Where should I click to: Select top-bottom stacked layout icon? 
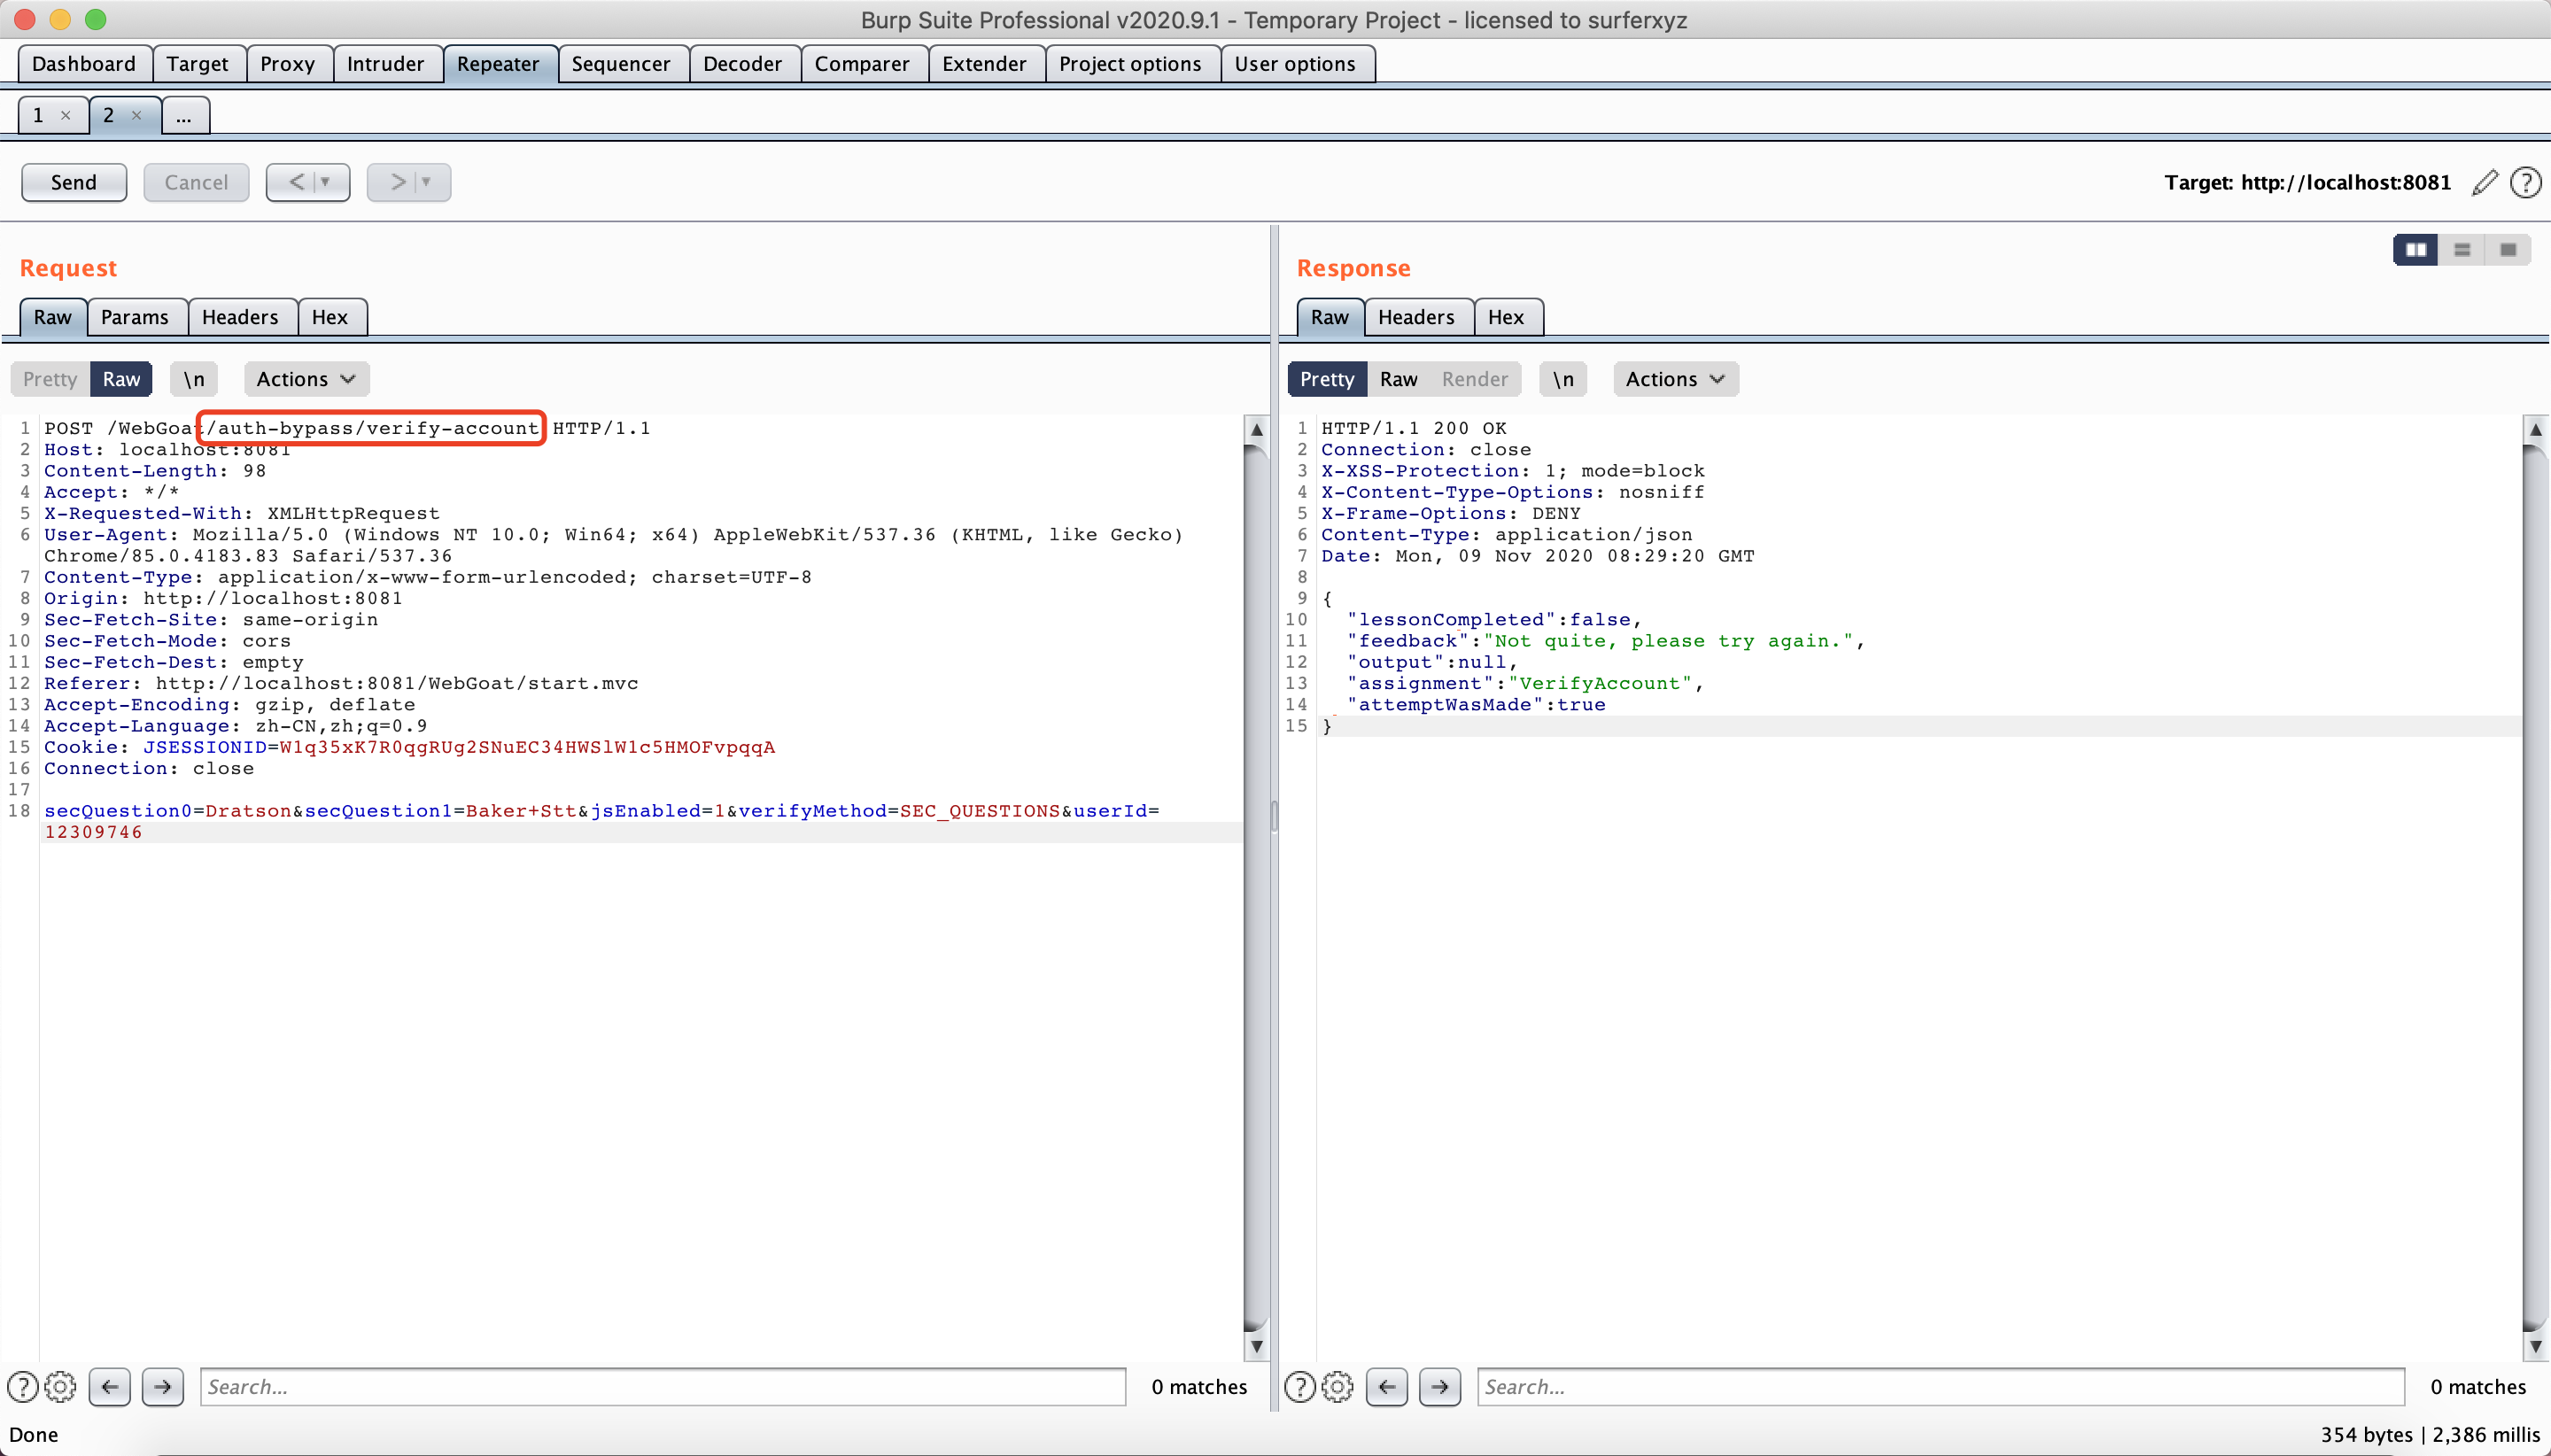pos(2462,250)
